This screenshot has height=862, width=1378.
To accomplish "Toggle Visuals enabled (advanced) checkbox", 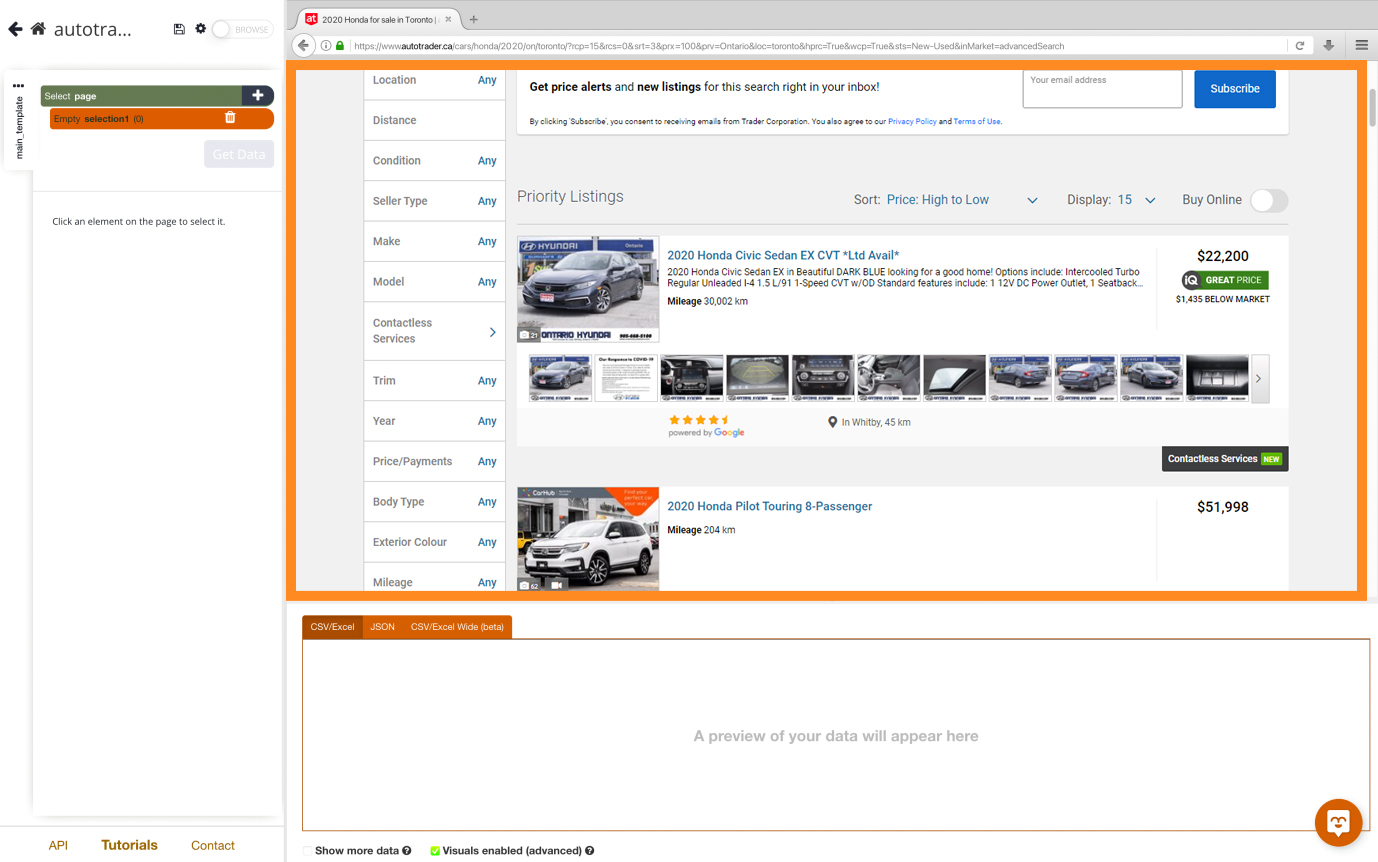I will coord(435,851).
